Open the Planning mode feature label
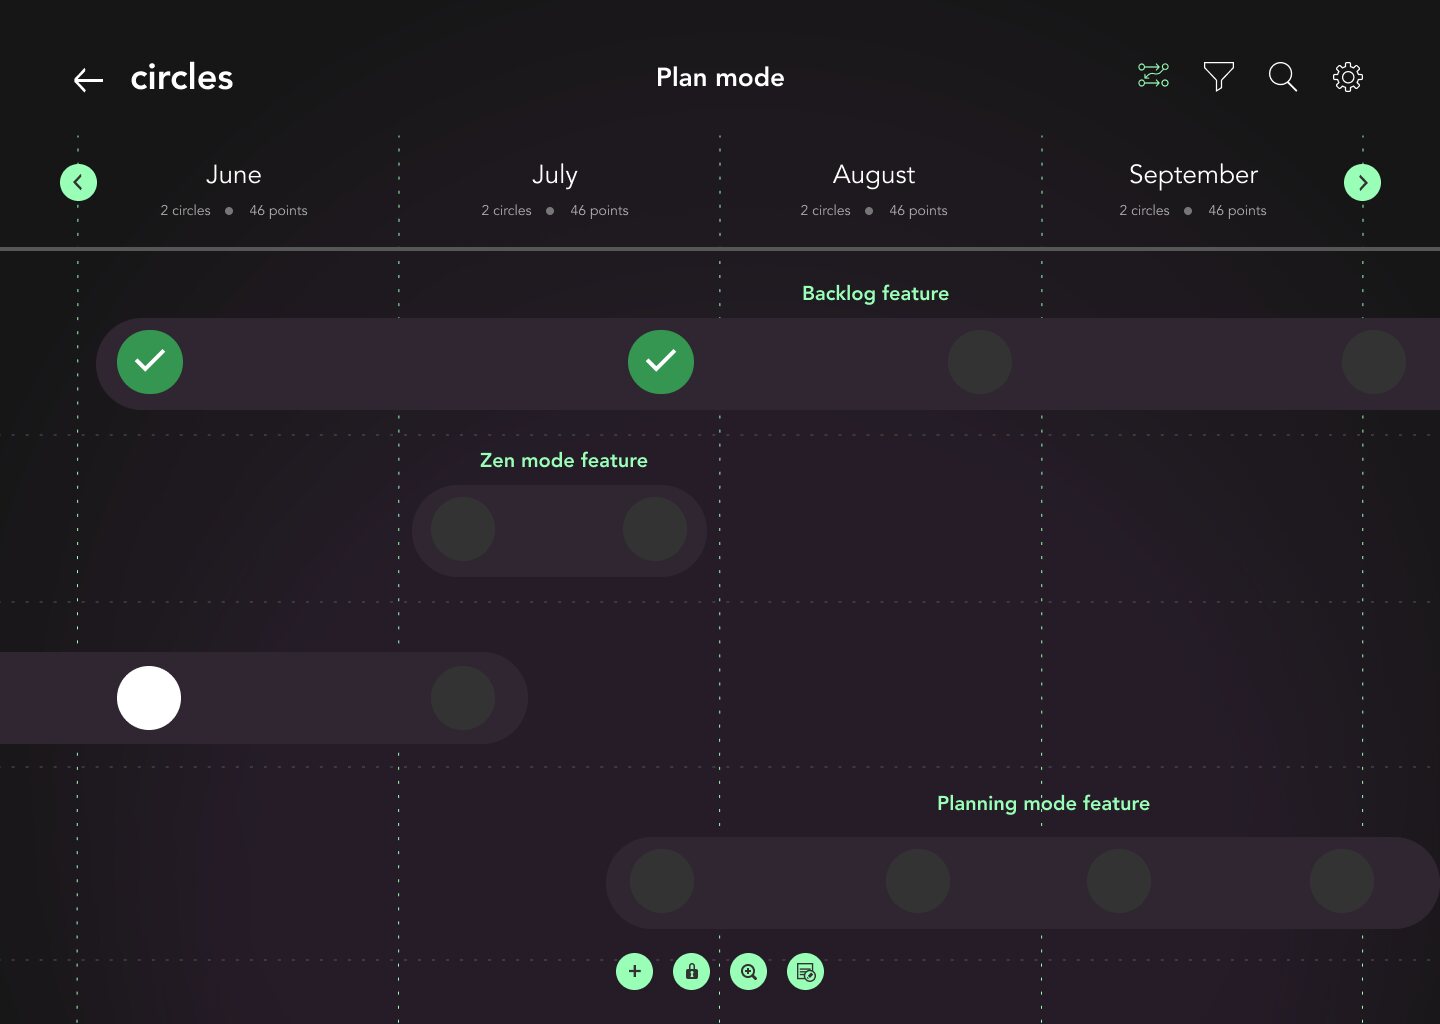The image size is (1440, 1024). point(1043,803)
